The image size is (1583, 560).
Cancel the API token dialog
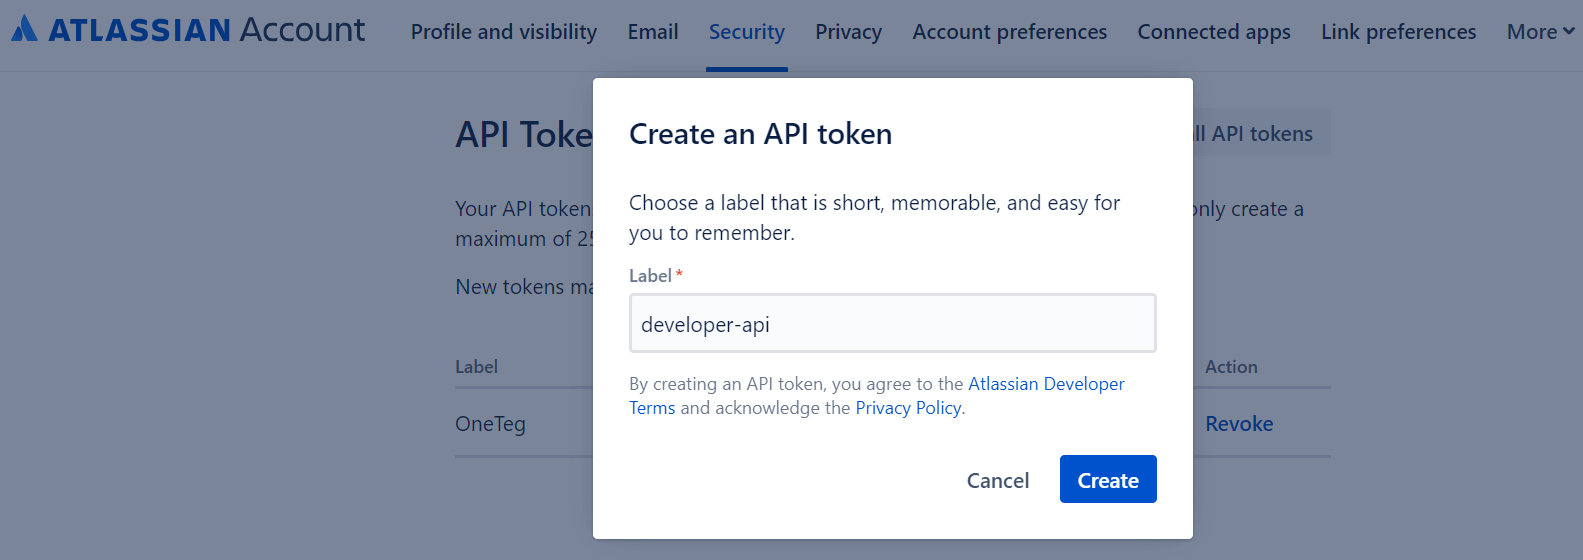coord(997,480)
